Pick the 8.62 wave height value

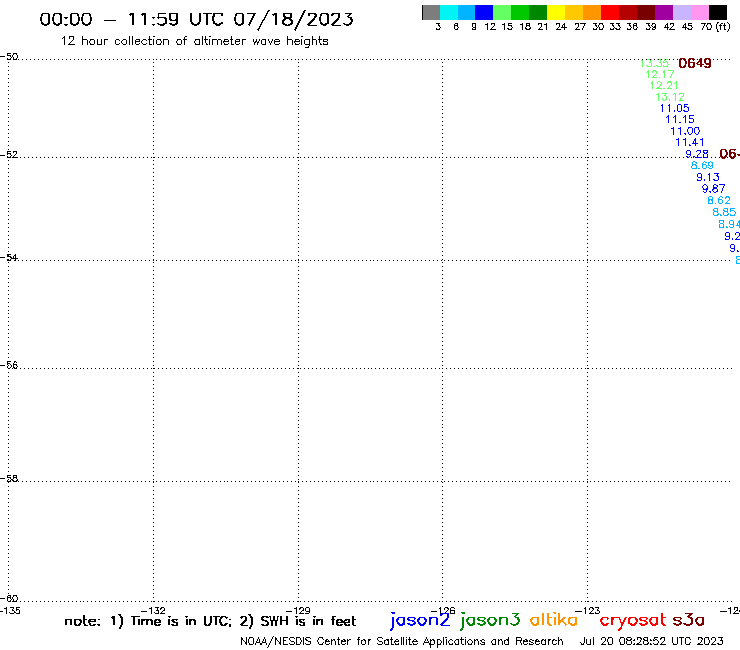719,201
